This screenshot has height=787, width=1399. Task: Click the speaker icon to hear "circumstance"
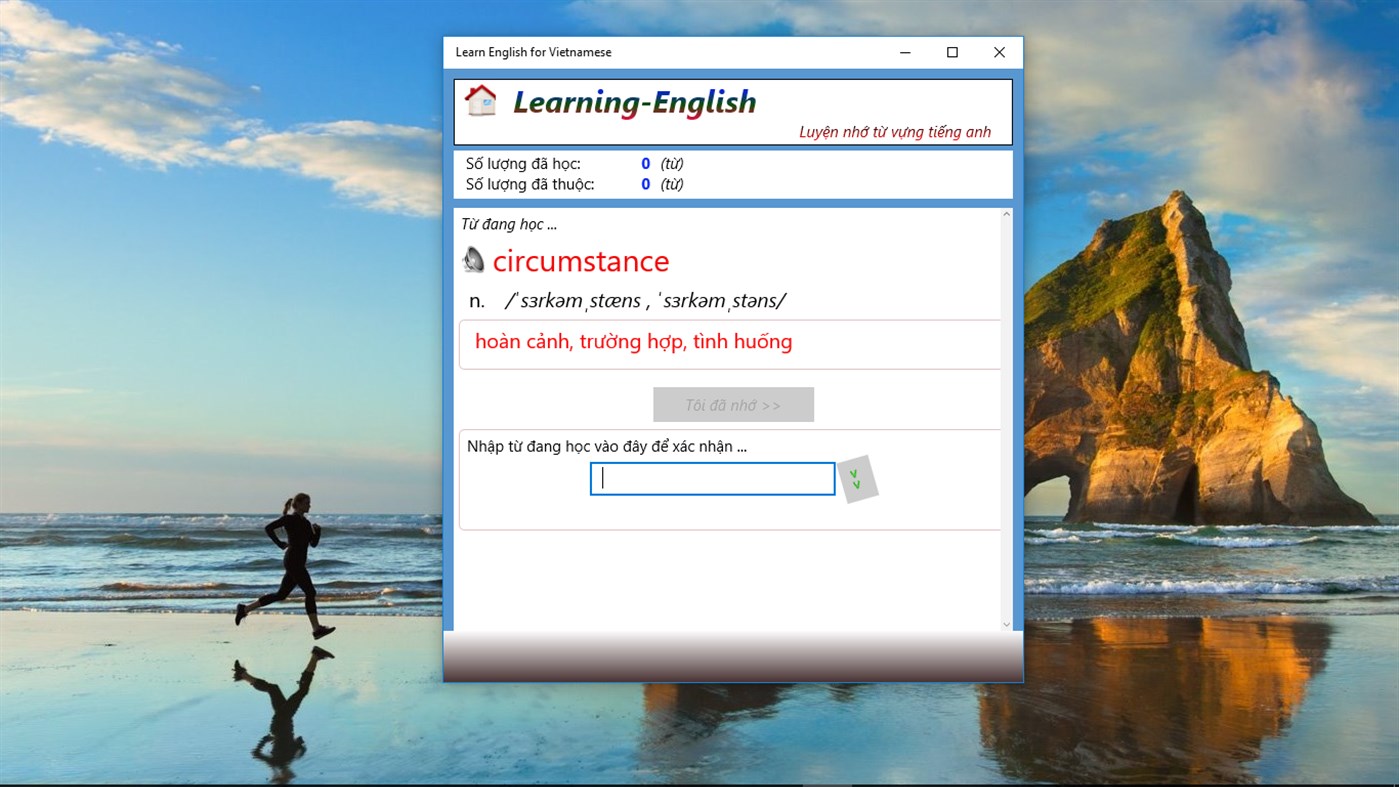pos(474,261)
